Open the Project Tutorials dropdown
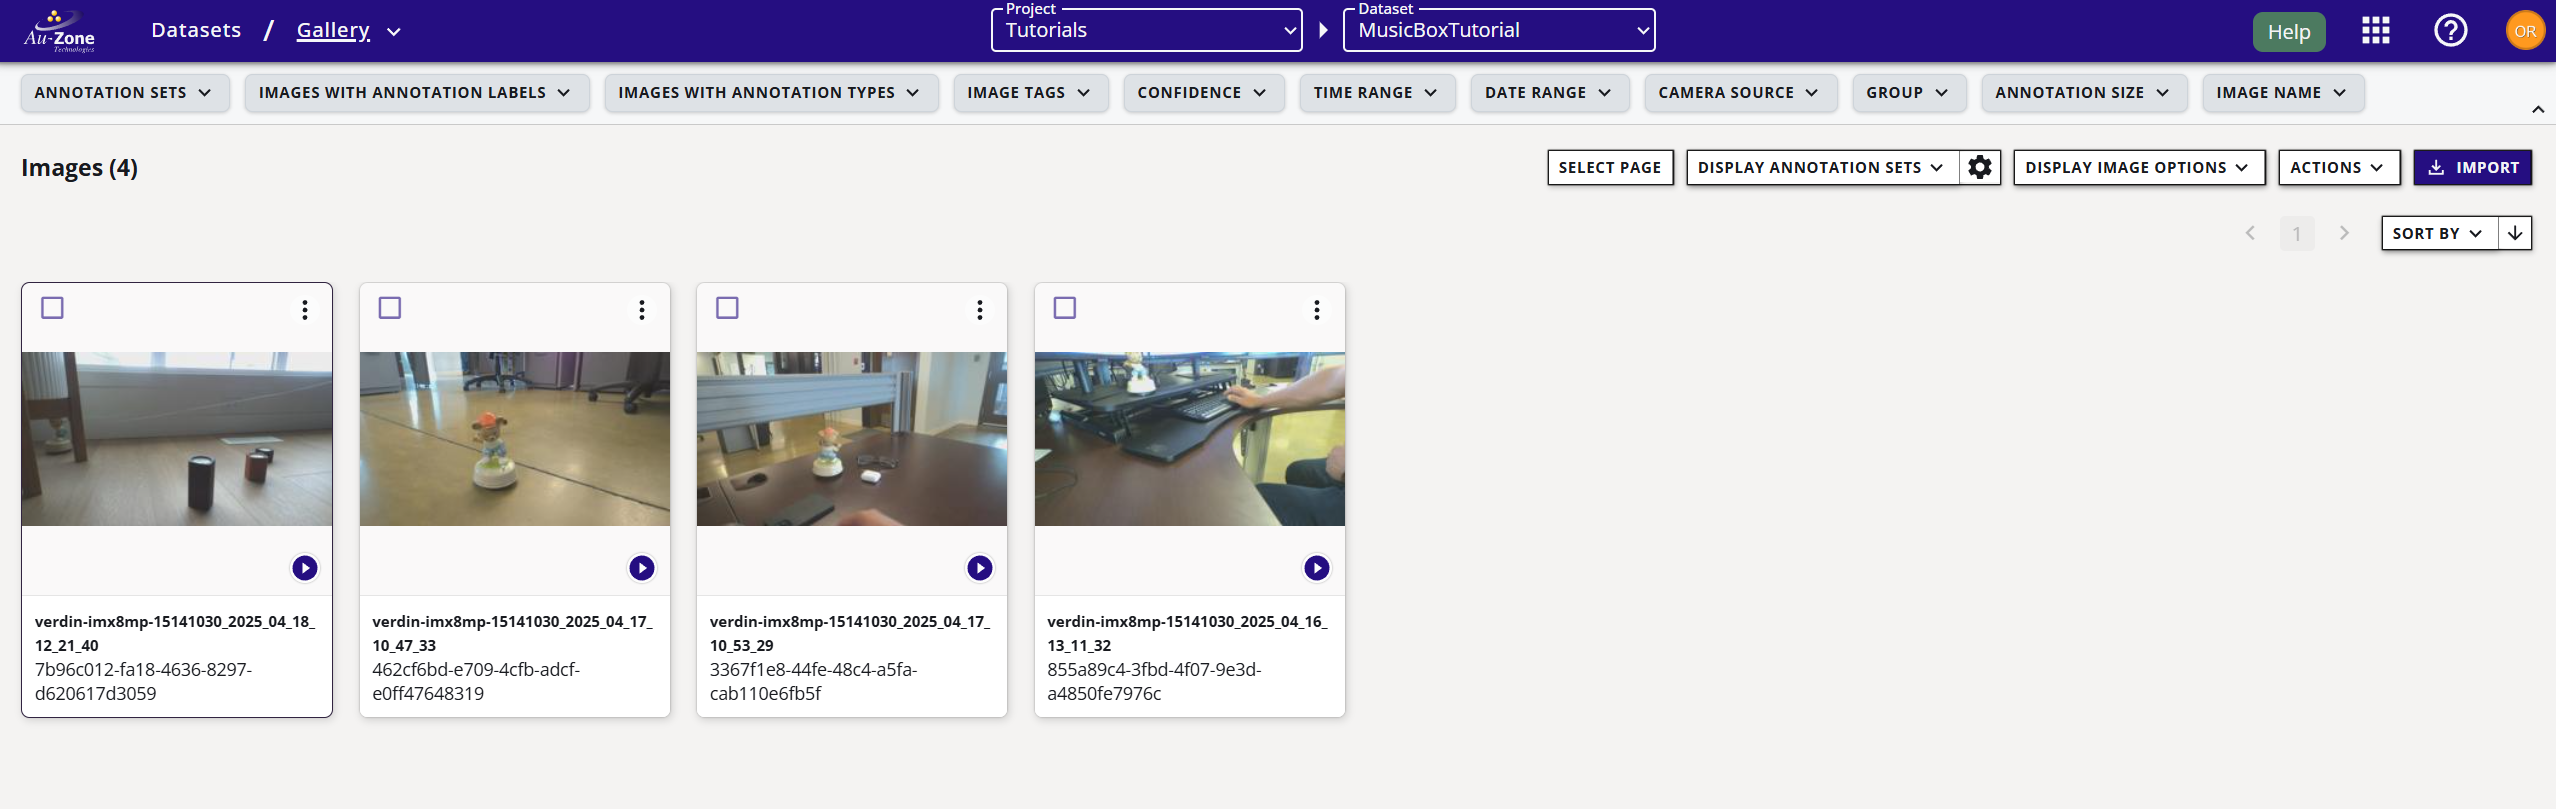The width and height of the screenshot is (2556, 809). [1146, 31]
